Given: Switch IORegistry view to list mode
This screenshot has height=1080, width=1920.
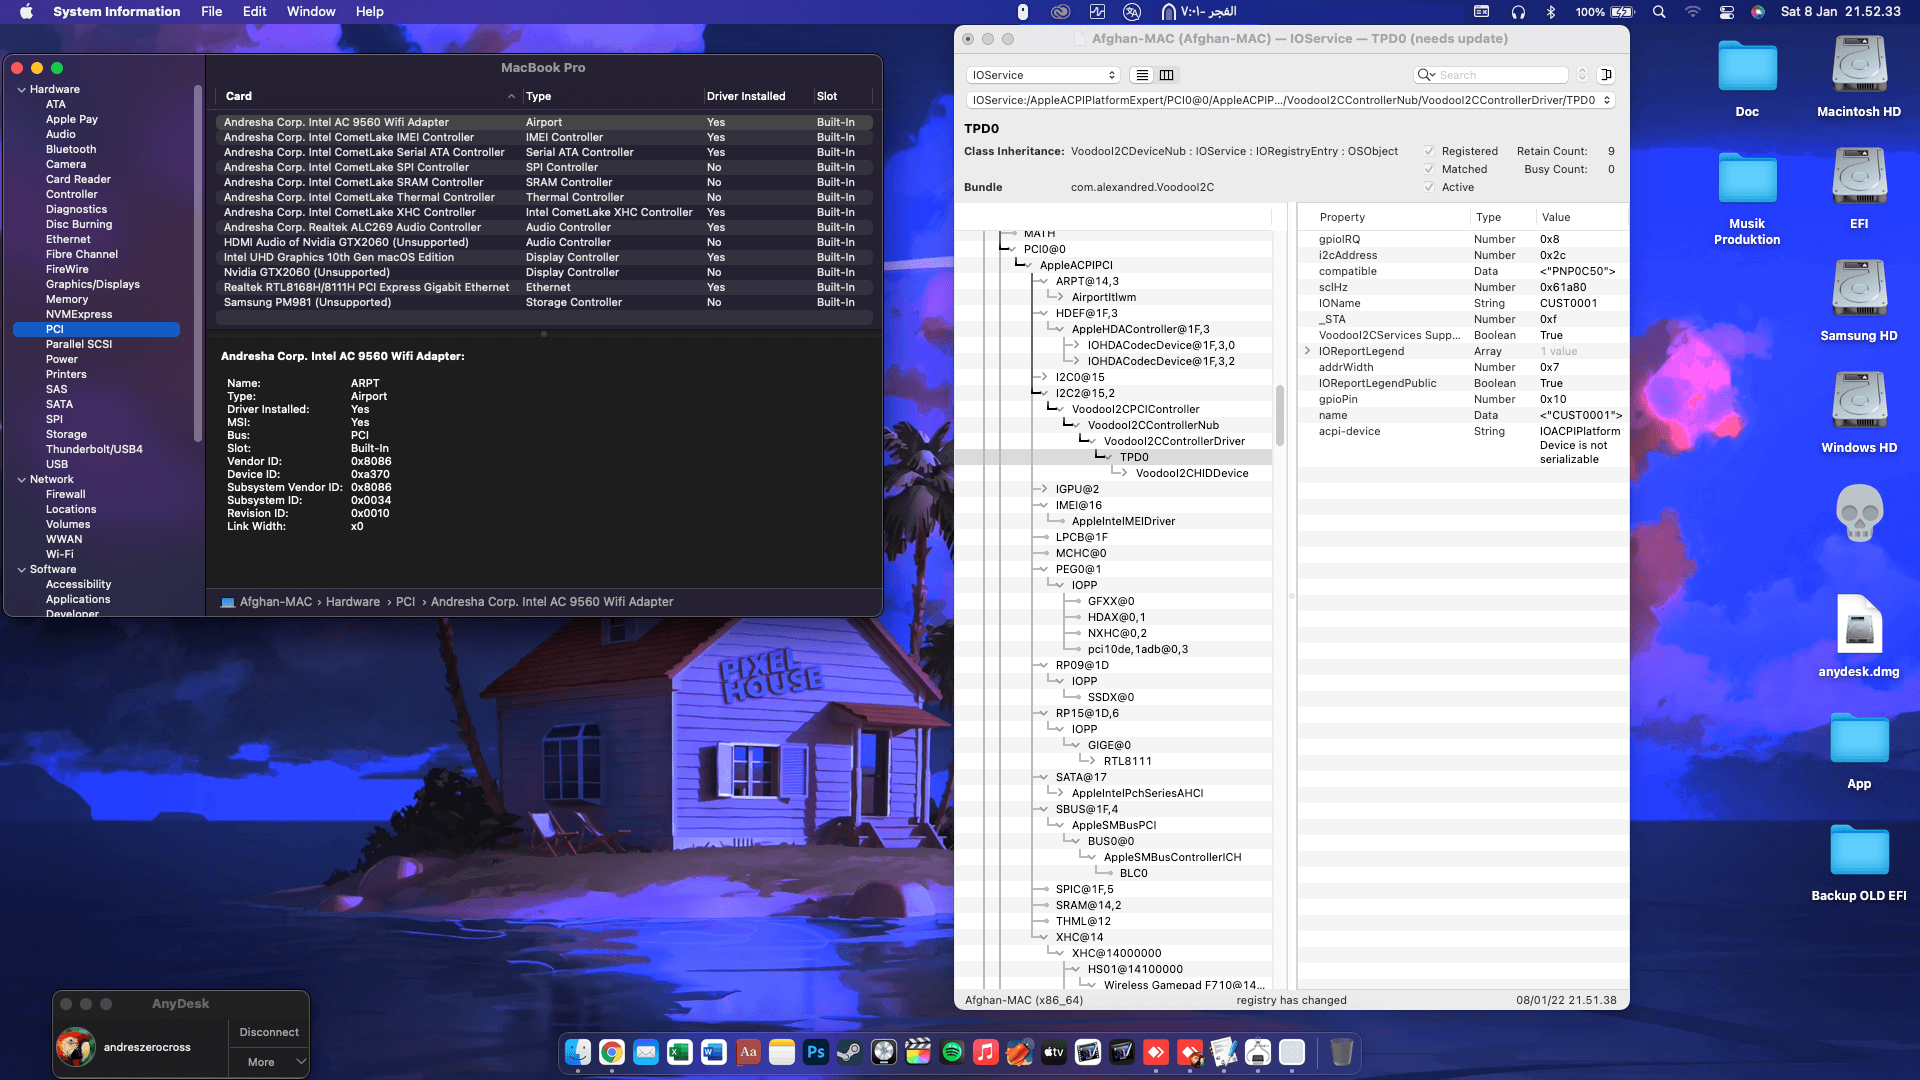Looking at the screenshot, I should [x=1142, y=75].
